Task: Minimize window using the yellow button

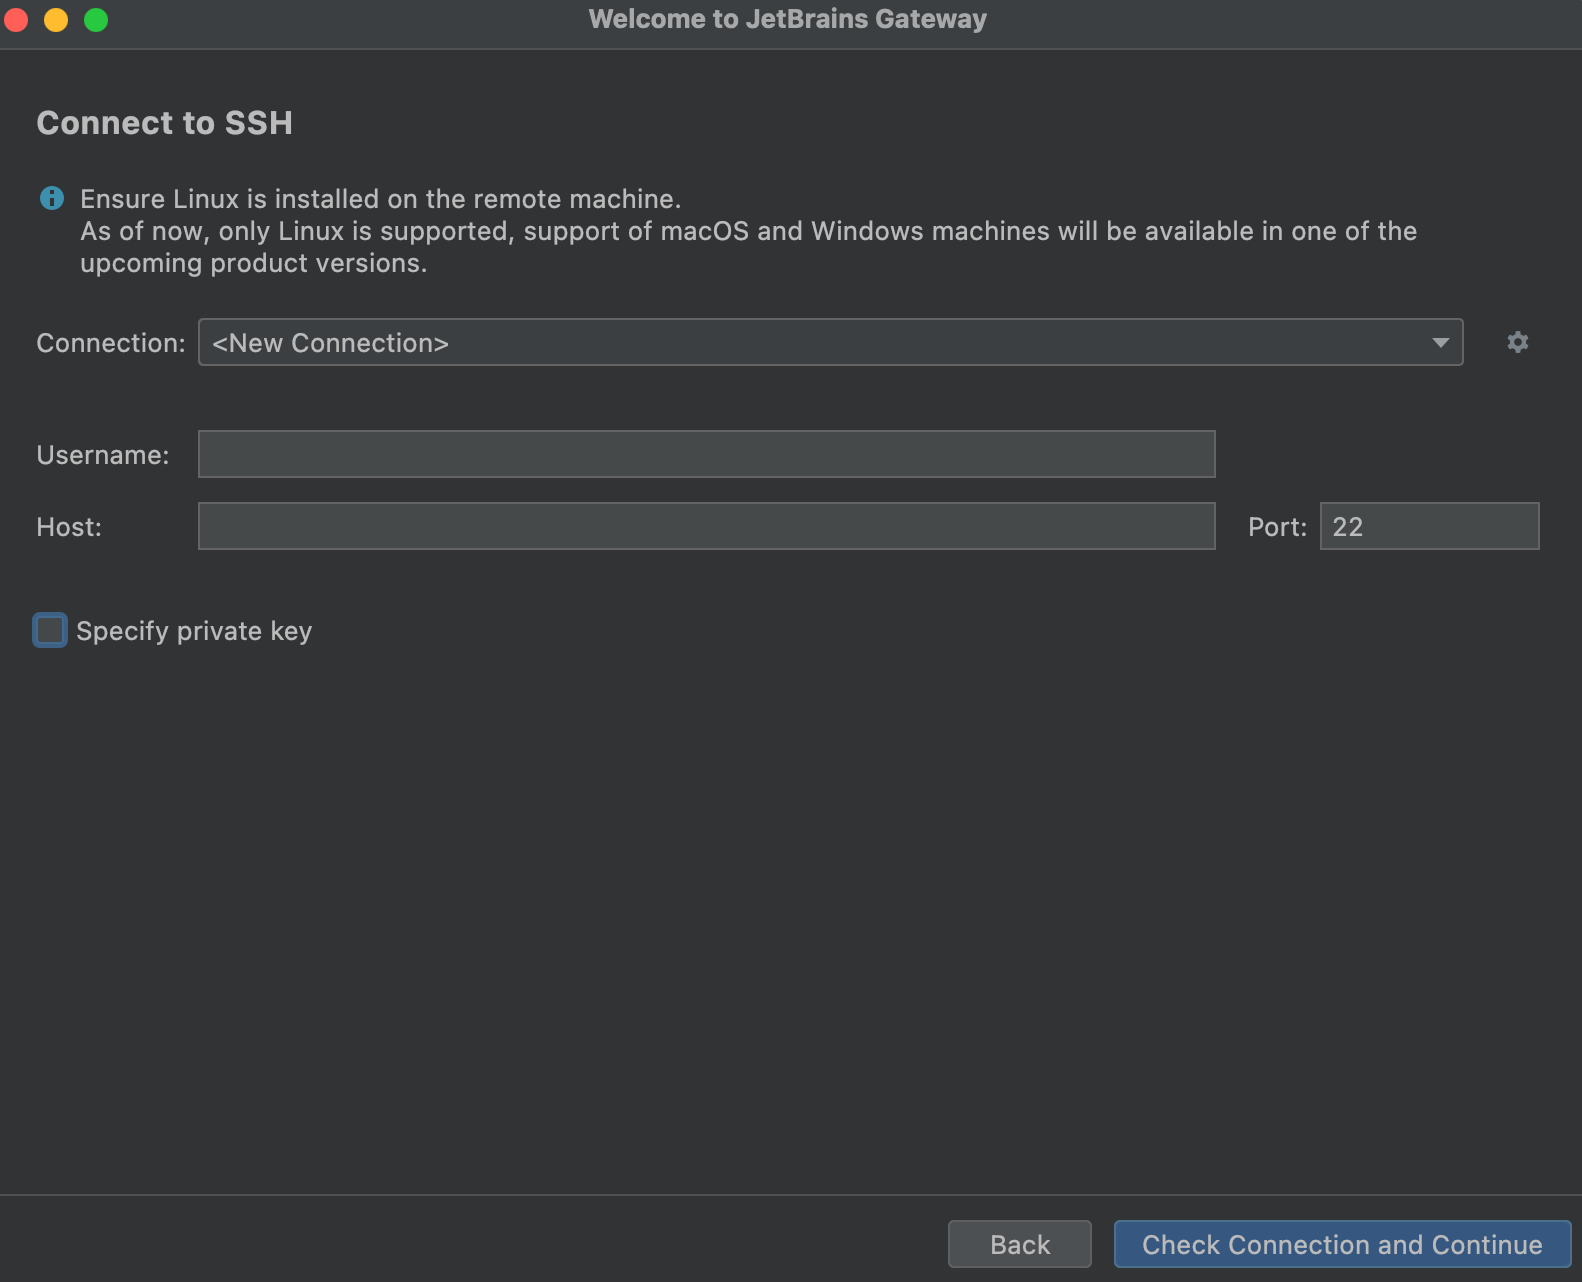Action: tap(56, 19)
